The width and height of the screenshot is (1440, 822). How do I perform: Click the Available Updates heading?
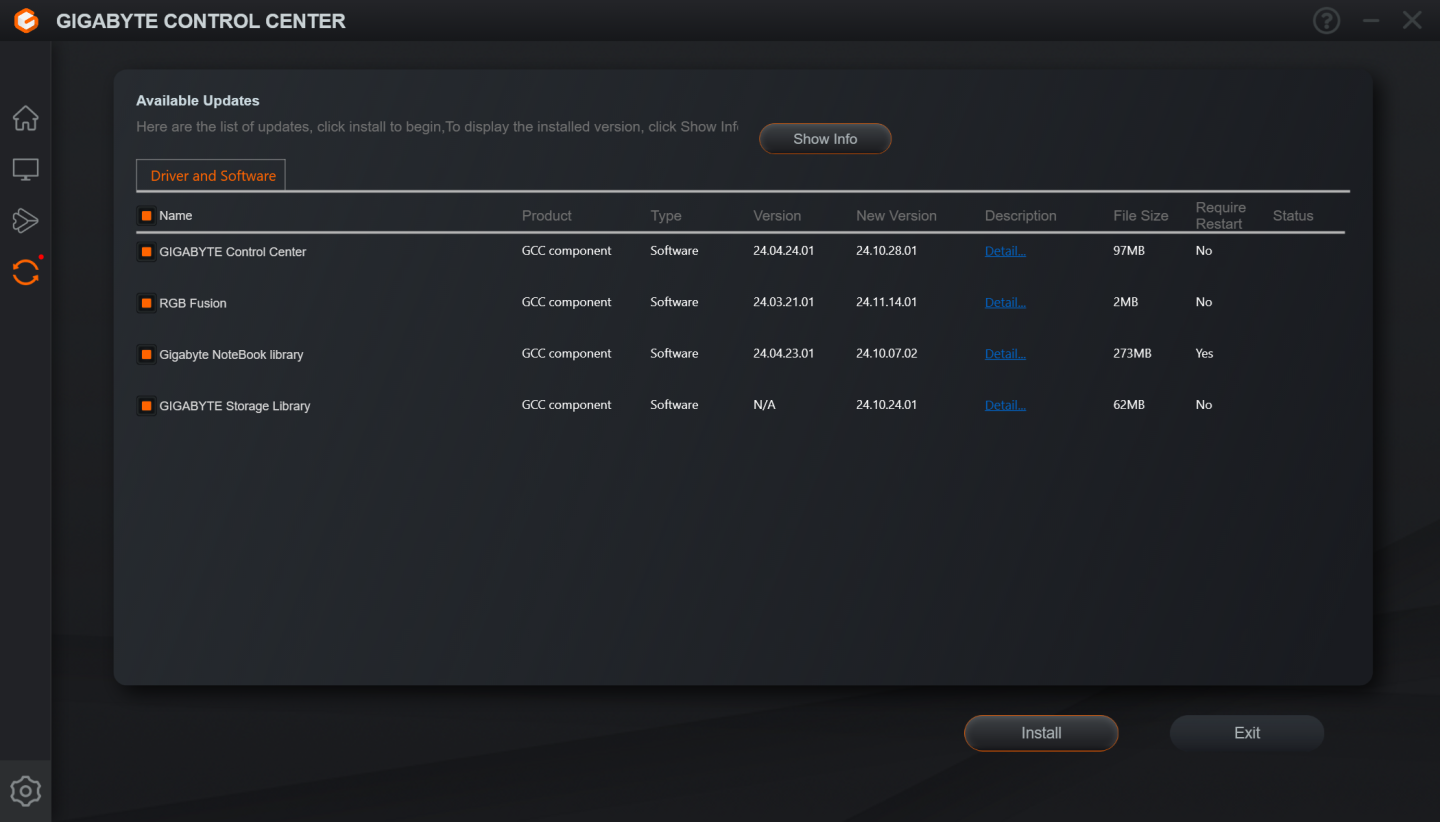[198, 100]
